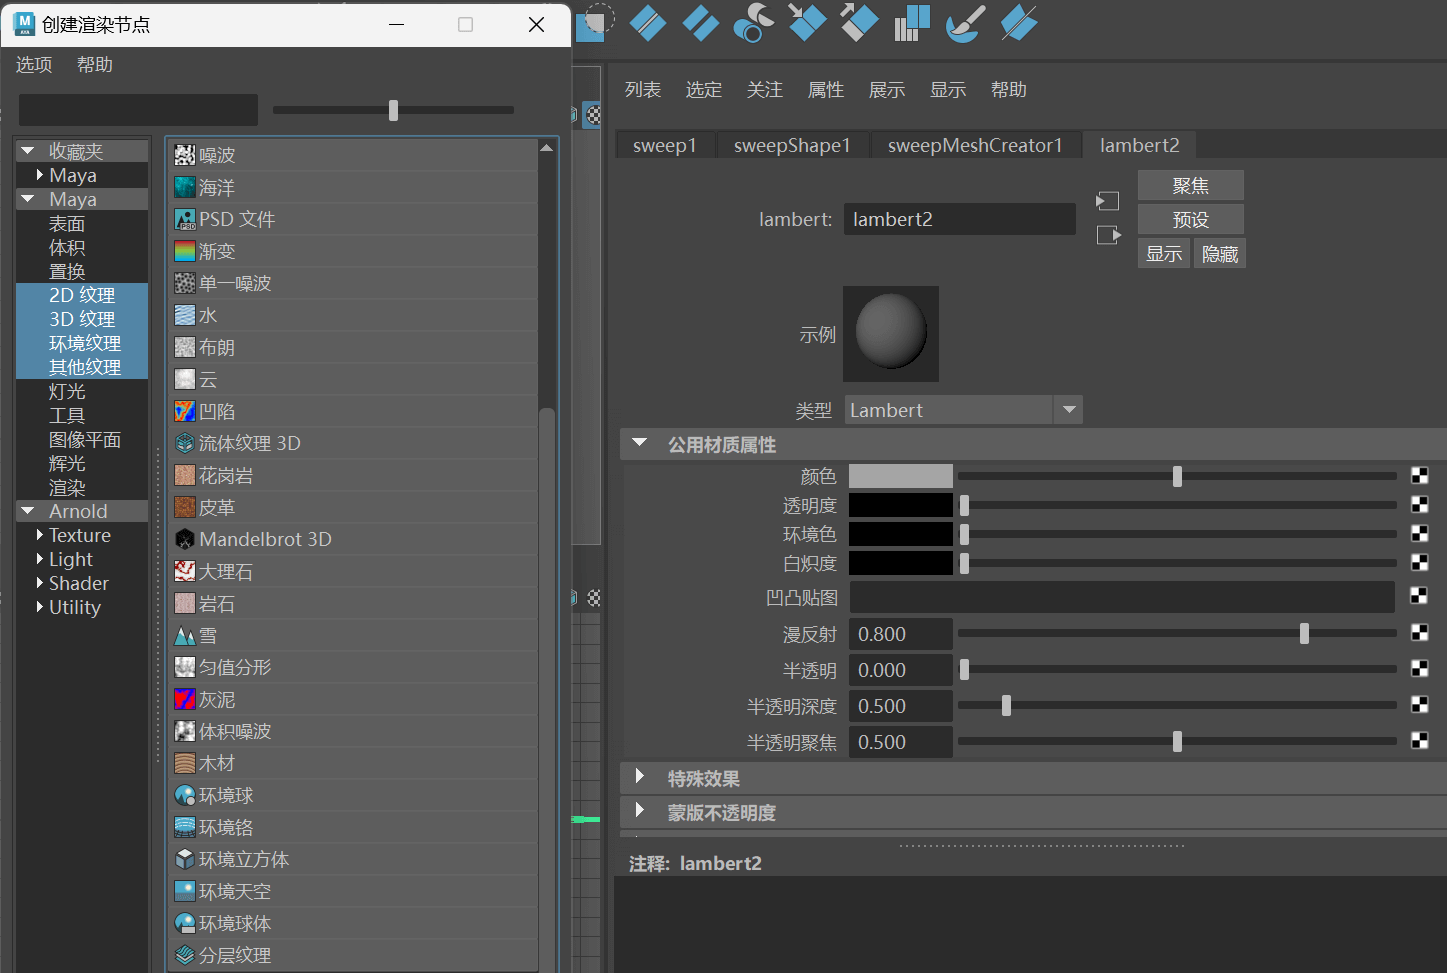The height and width of the screenshot is (973, 1447).
Task: Open the 列表 menu in attribute editor
Action: point(643,90)
